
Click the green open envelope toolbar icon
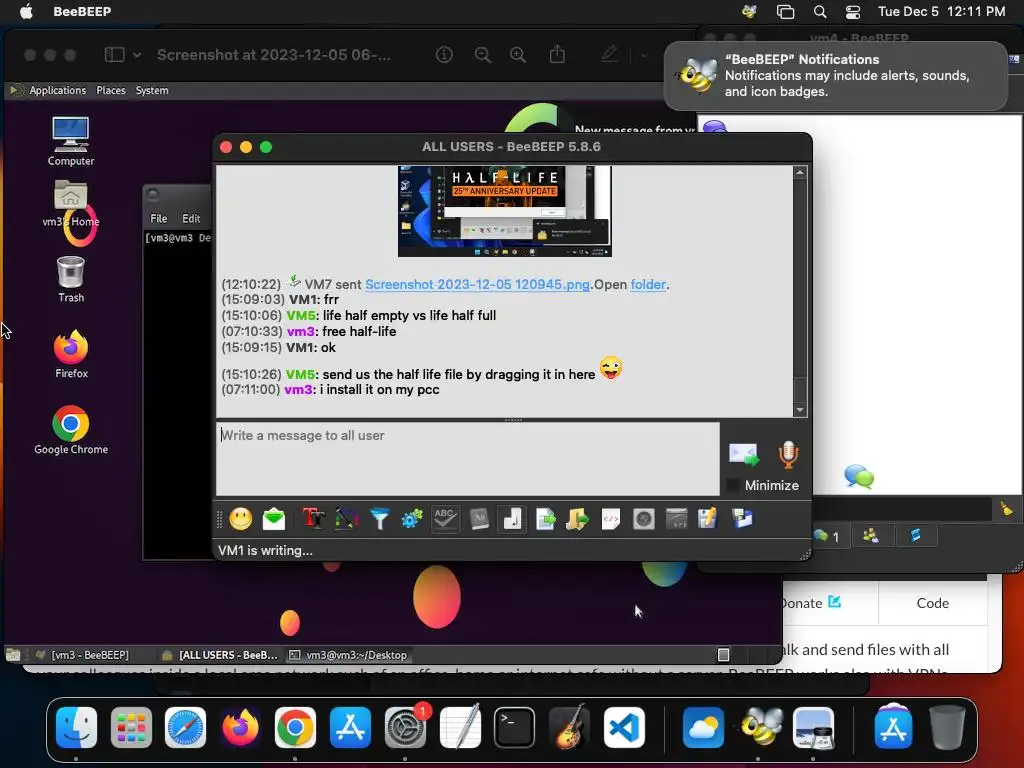click(x=274, y=519)
